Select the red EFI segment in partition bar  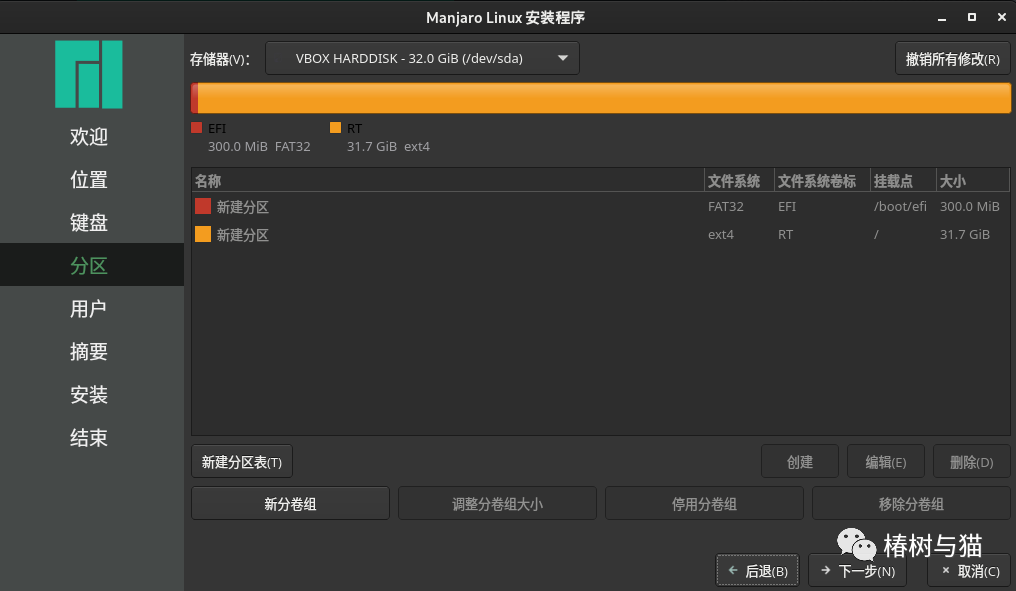coord(194,98)
